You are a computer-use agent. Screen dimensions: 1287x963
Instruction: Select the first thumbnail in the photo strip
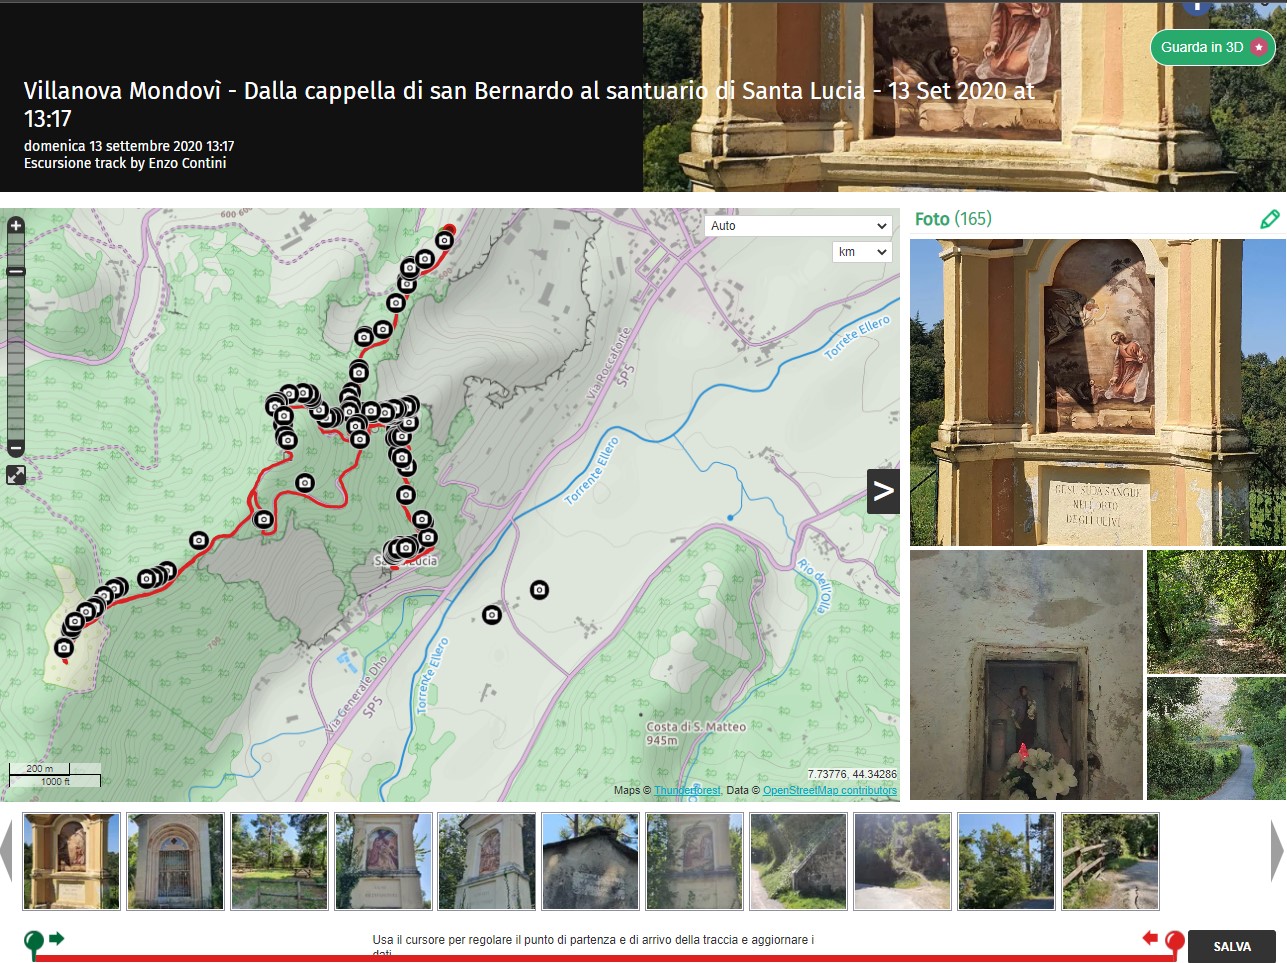coord(71,861)
